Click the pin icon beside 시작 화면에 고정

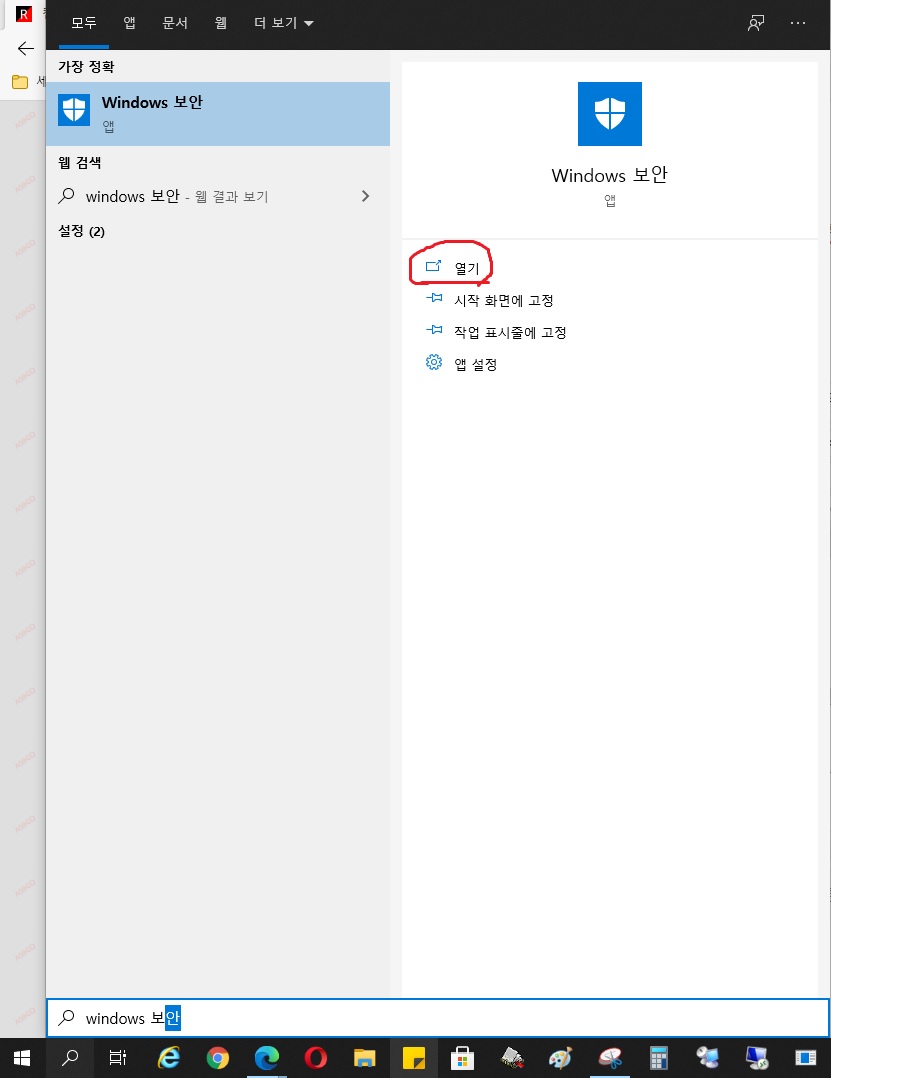434,298
